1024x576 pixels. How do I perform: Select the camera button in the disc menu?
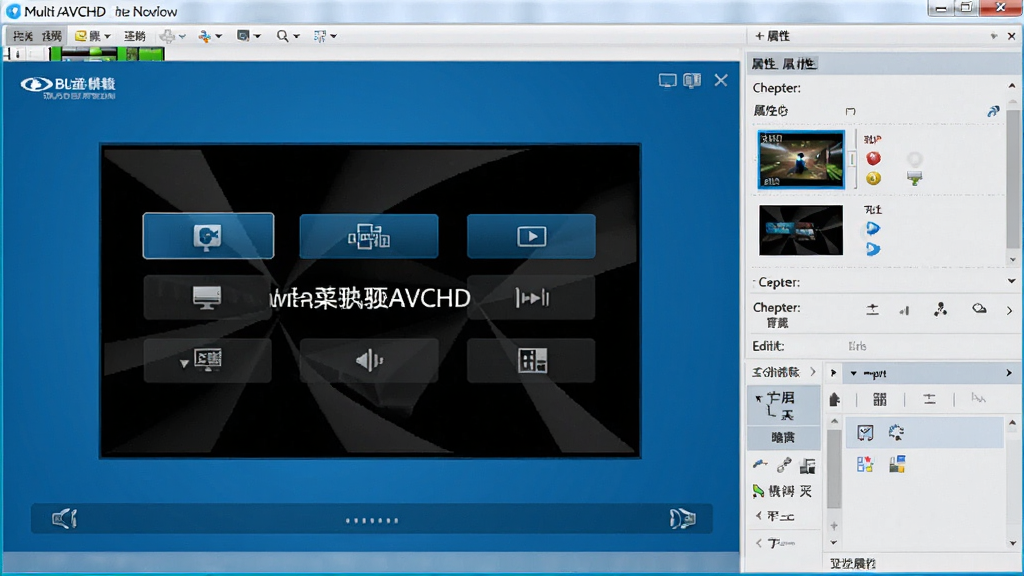tap(208, 236)
